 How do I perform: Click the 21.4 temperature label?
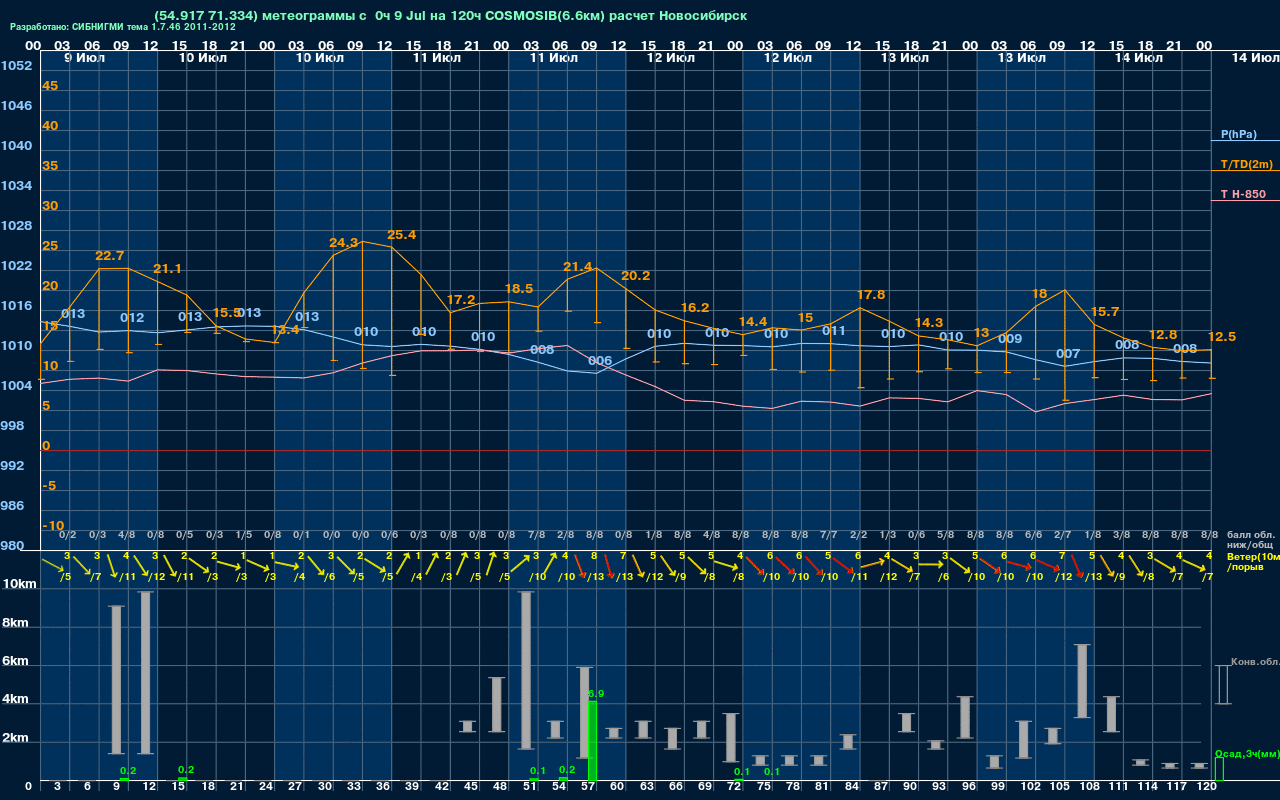coord(578,267)
